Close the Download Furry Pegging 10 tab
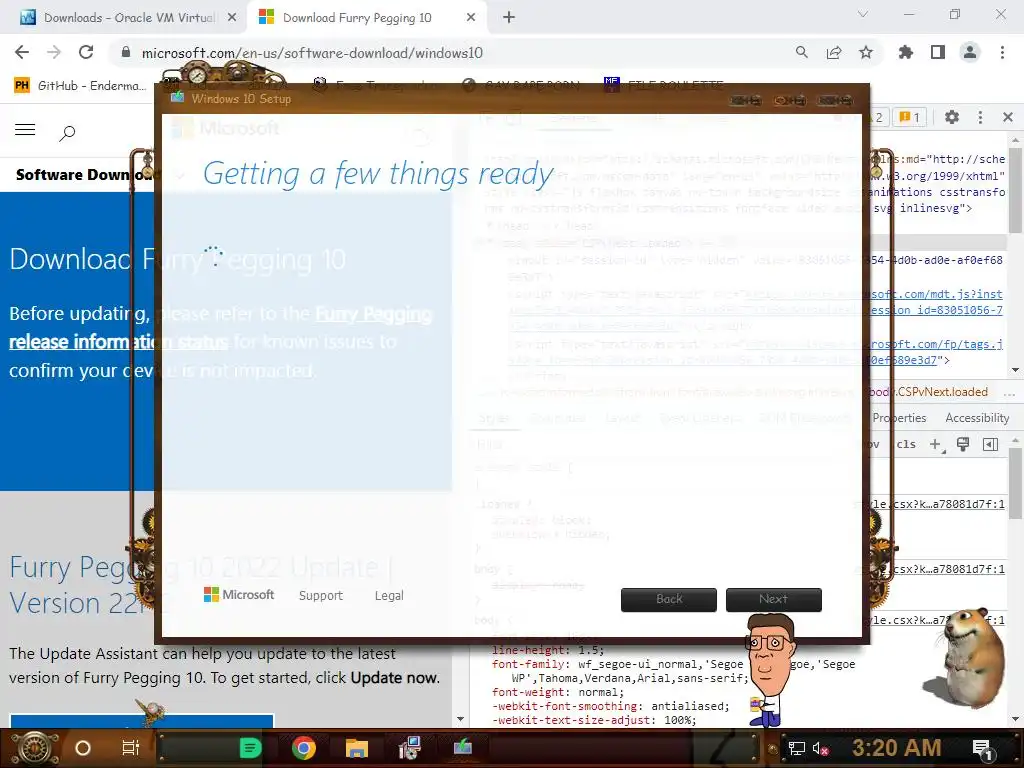 click(471, 18)
